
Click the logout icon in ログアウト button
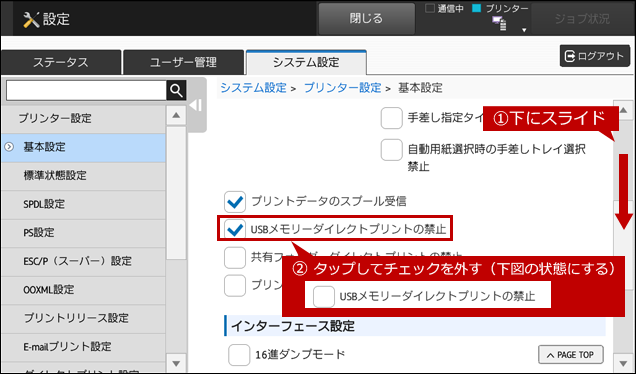pyautogui.click(x=570, y=56)
